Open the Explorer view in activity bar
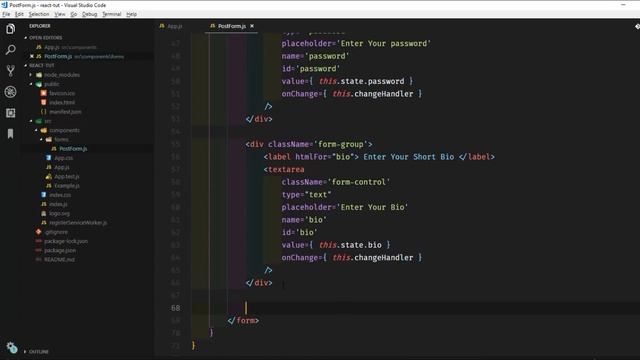The image size is (640, 360). click(11, 29)
